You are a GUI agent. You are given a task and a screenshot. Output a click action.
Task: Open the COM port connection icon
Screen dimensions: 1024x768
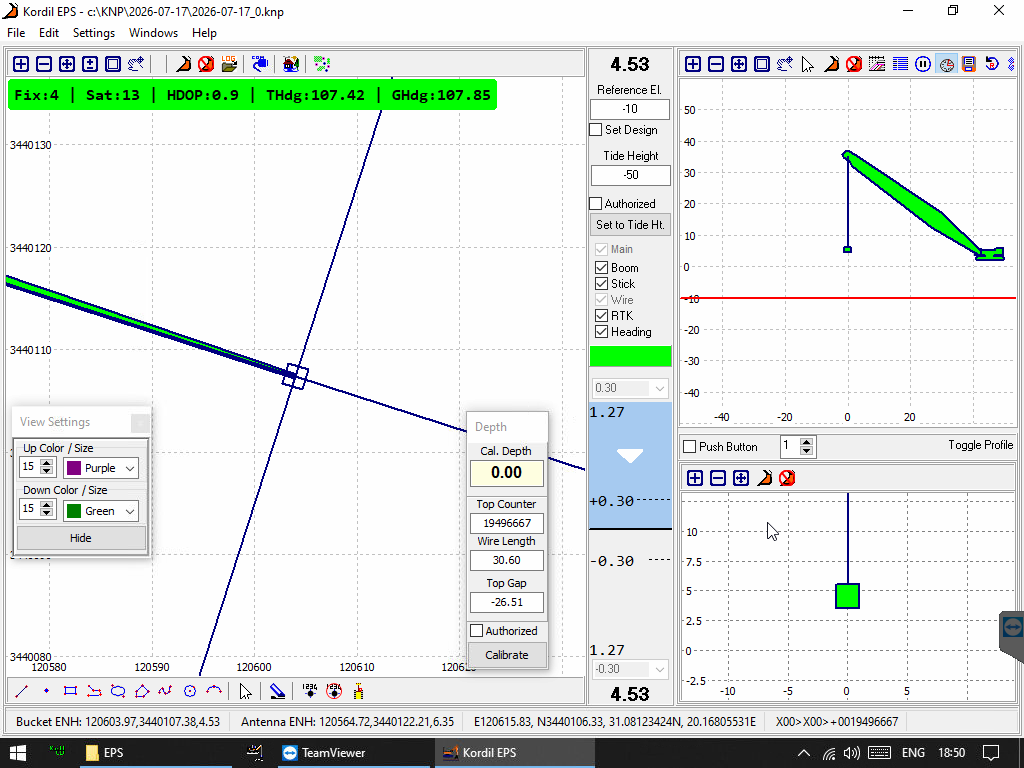pyautogui.click(x=259, y=63)
